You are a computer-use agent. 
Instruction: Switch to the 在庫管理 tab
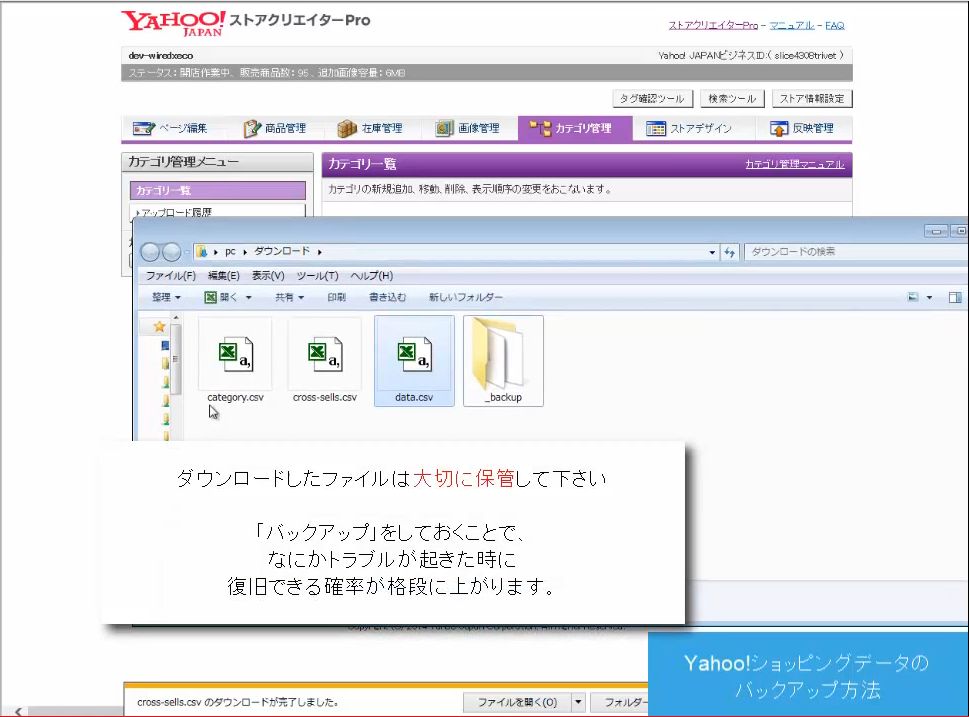[x=370, y=129]
